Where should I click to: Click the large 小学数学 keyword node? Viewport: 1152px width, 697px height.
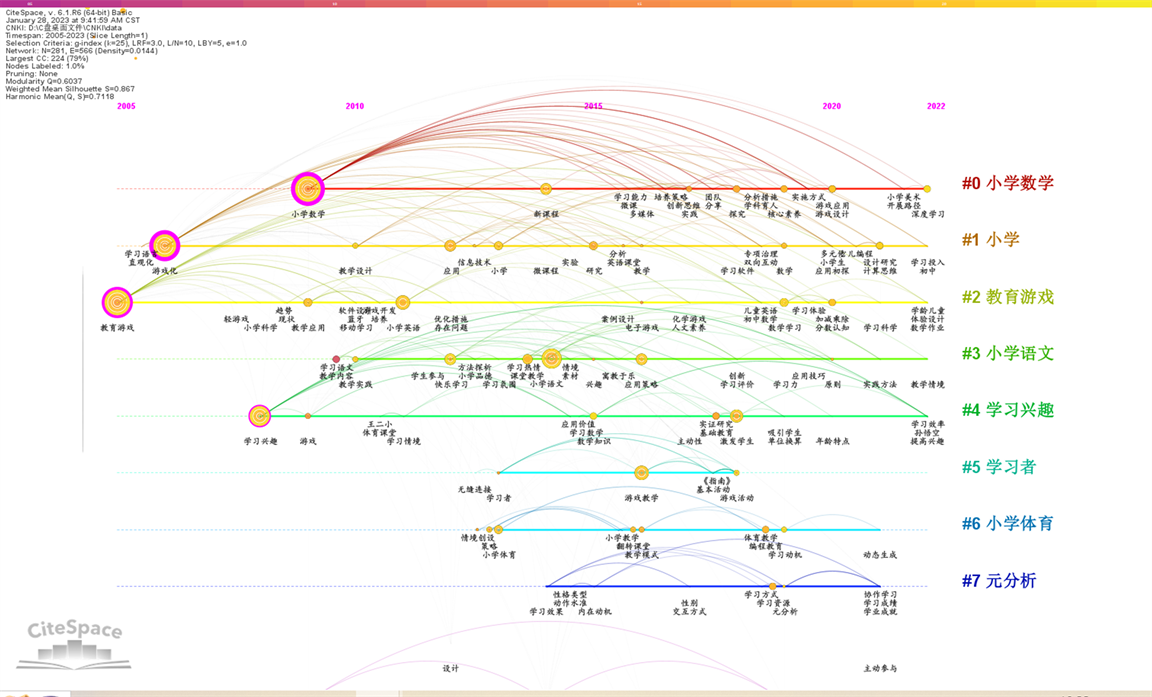(308, 188)
